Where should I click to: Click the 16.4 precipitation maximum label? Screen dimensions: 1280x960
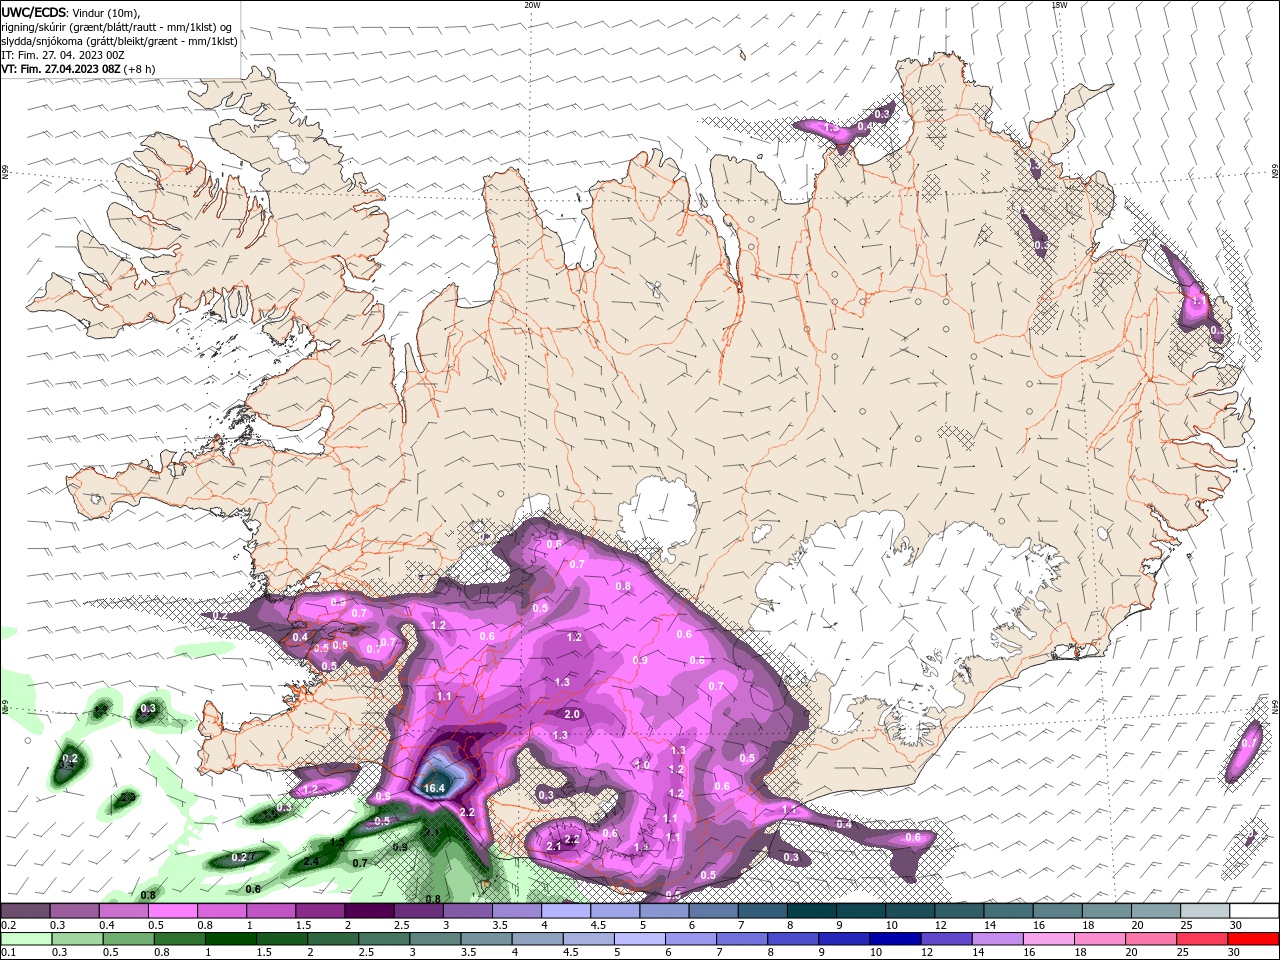[433, 788]
